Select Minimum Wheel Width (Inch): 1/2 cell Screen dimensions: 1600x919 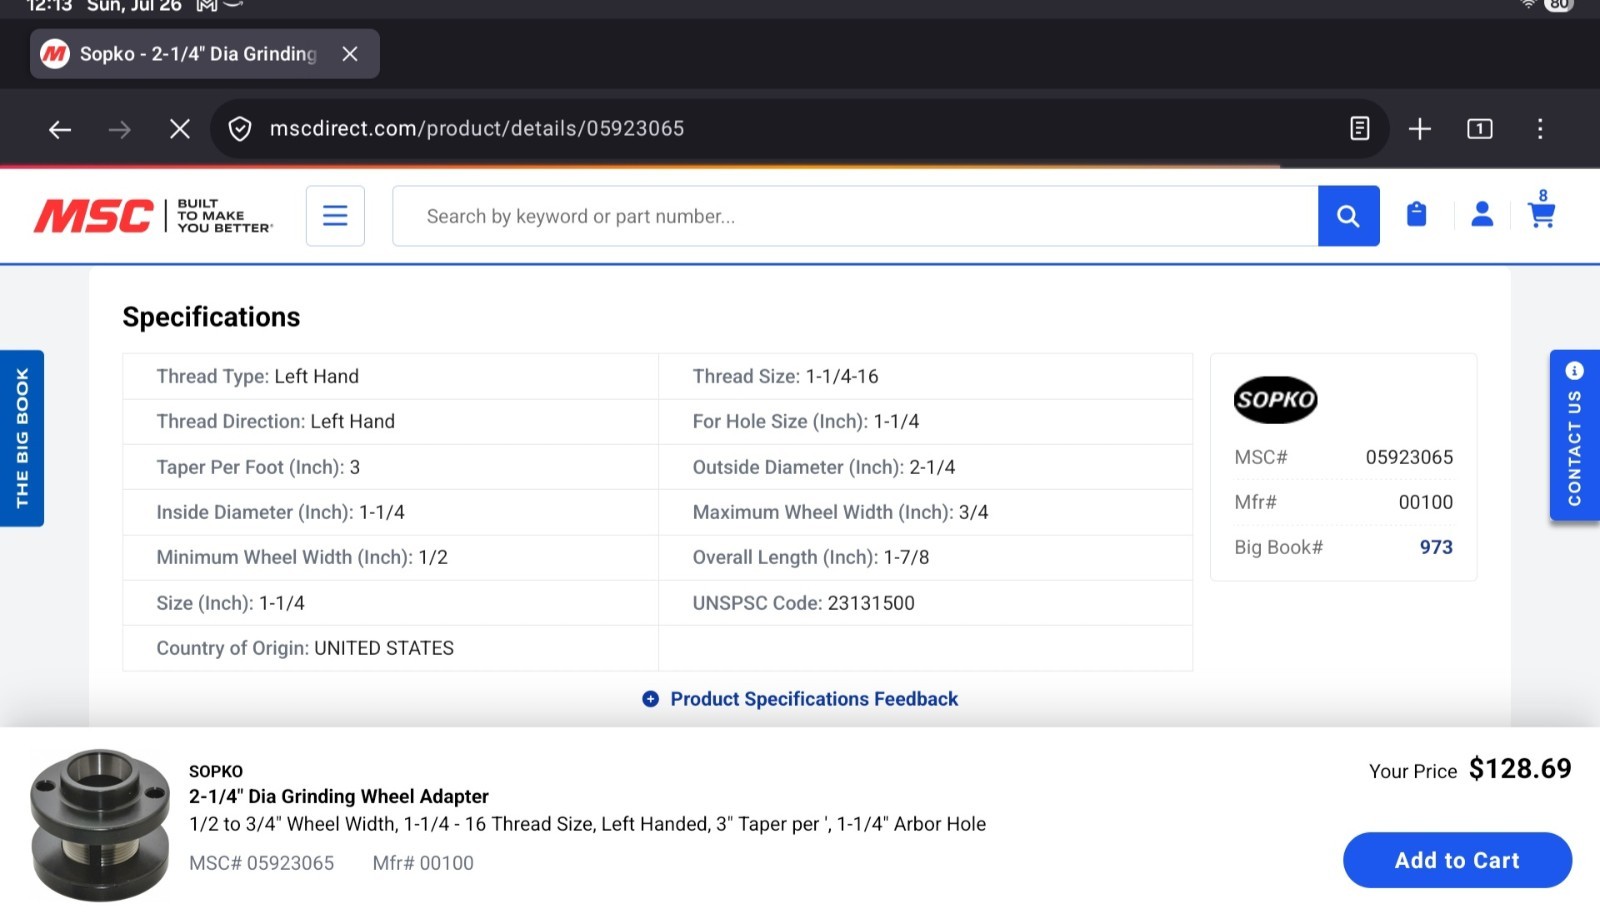pyautogui.click(x=390, y=557)
